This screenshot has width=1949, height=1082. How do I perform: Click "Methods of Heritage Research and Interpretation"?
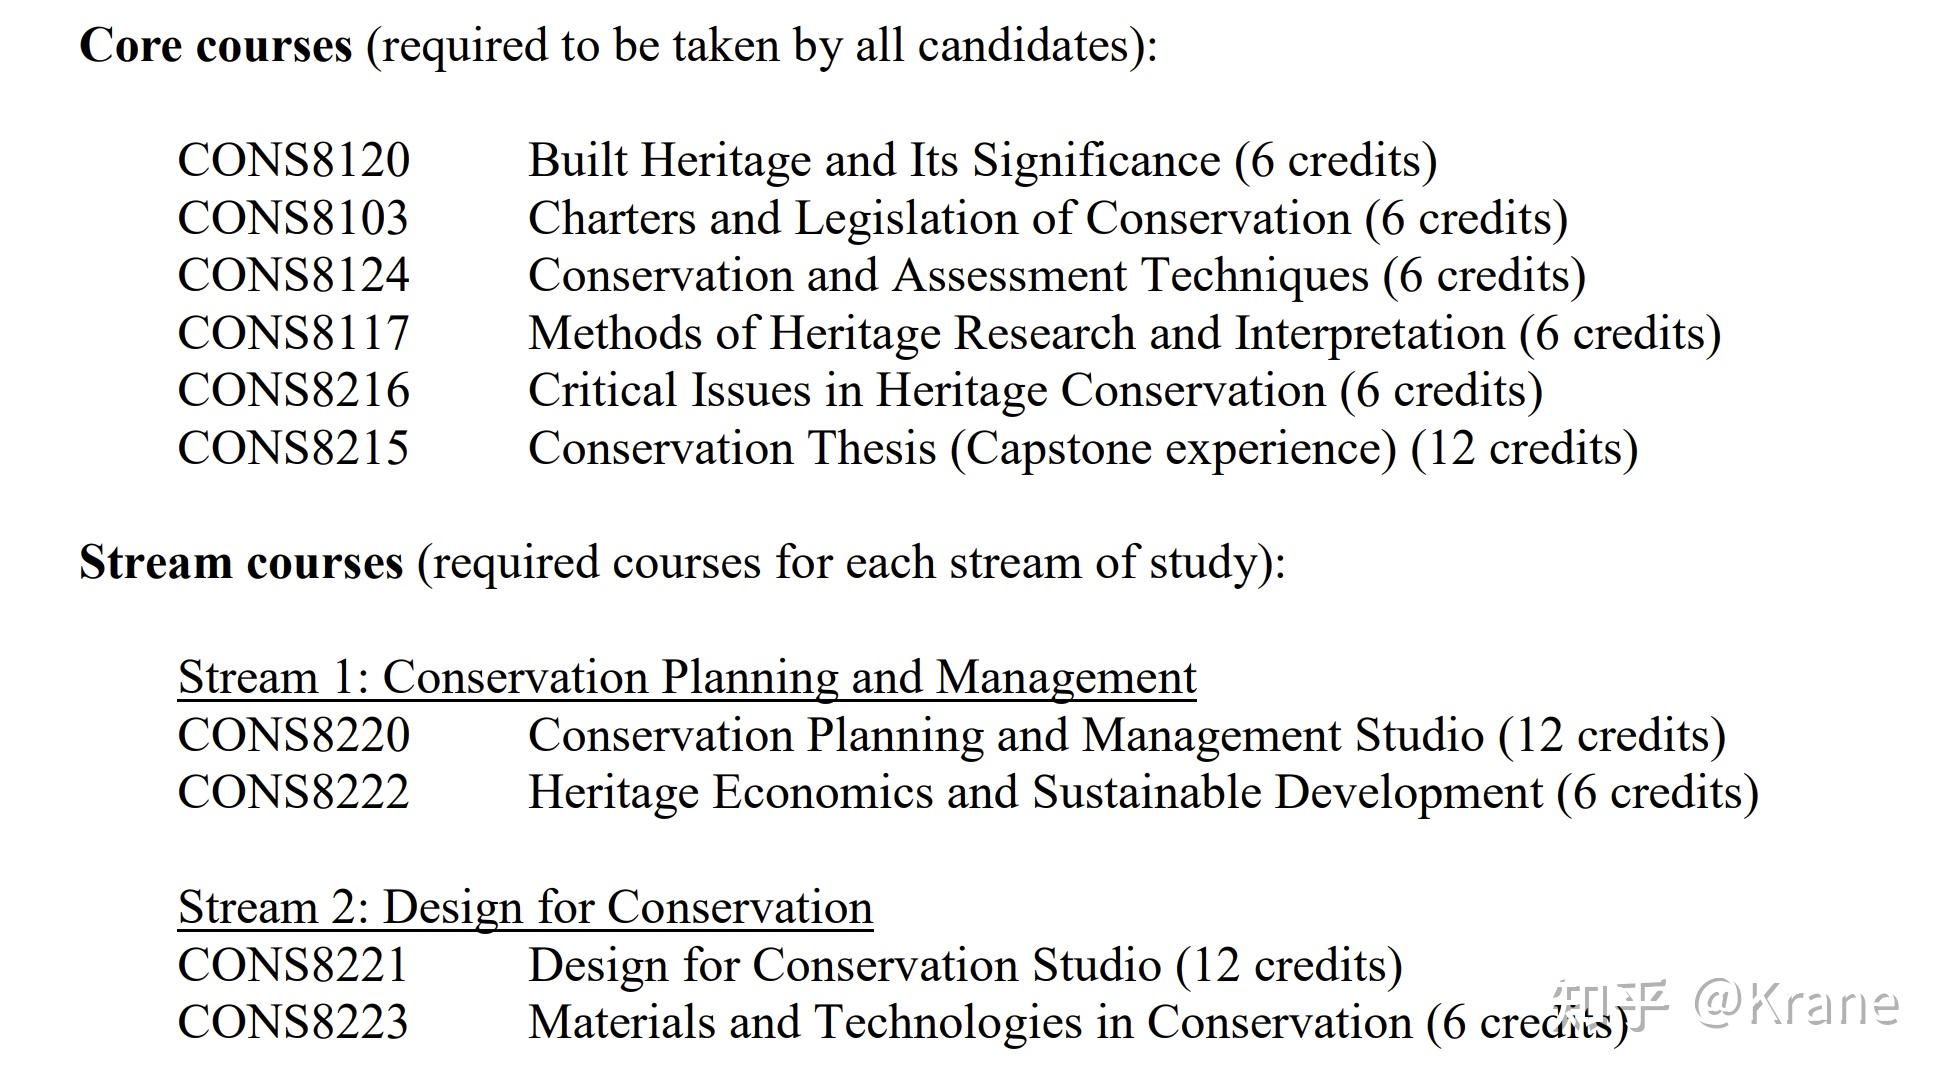(x=1015, y=334)
